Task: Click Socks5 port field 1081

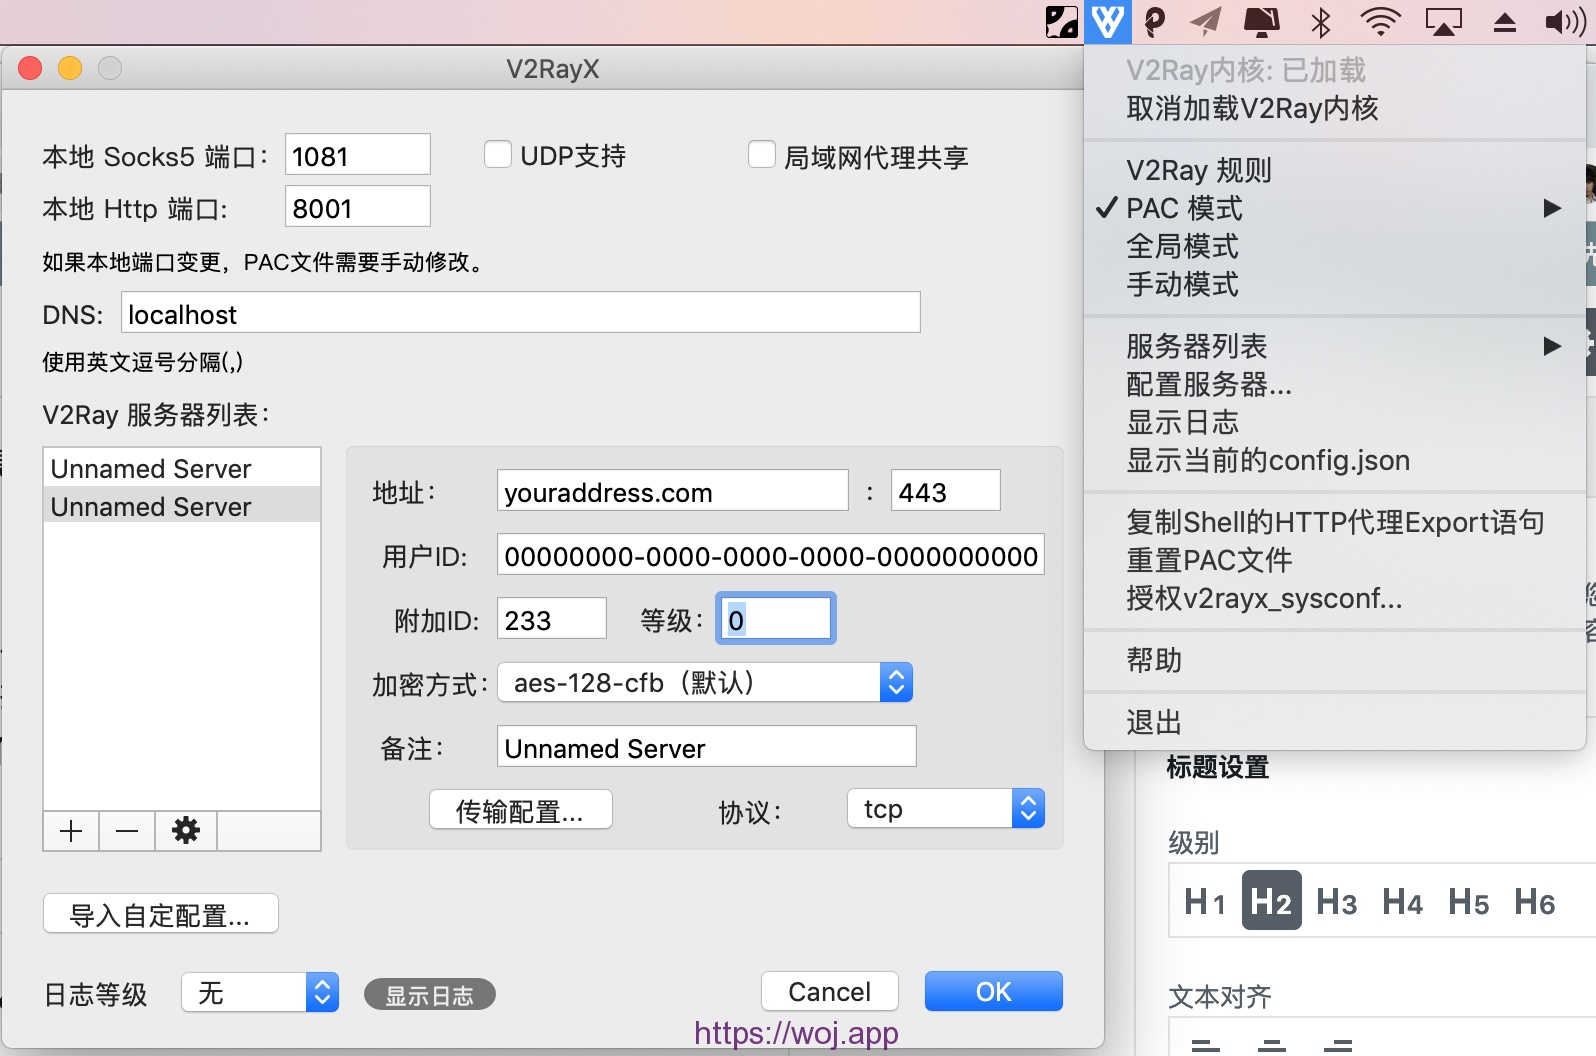Action: coord(357,155)
